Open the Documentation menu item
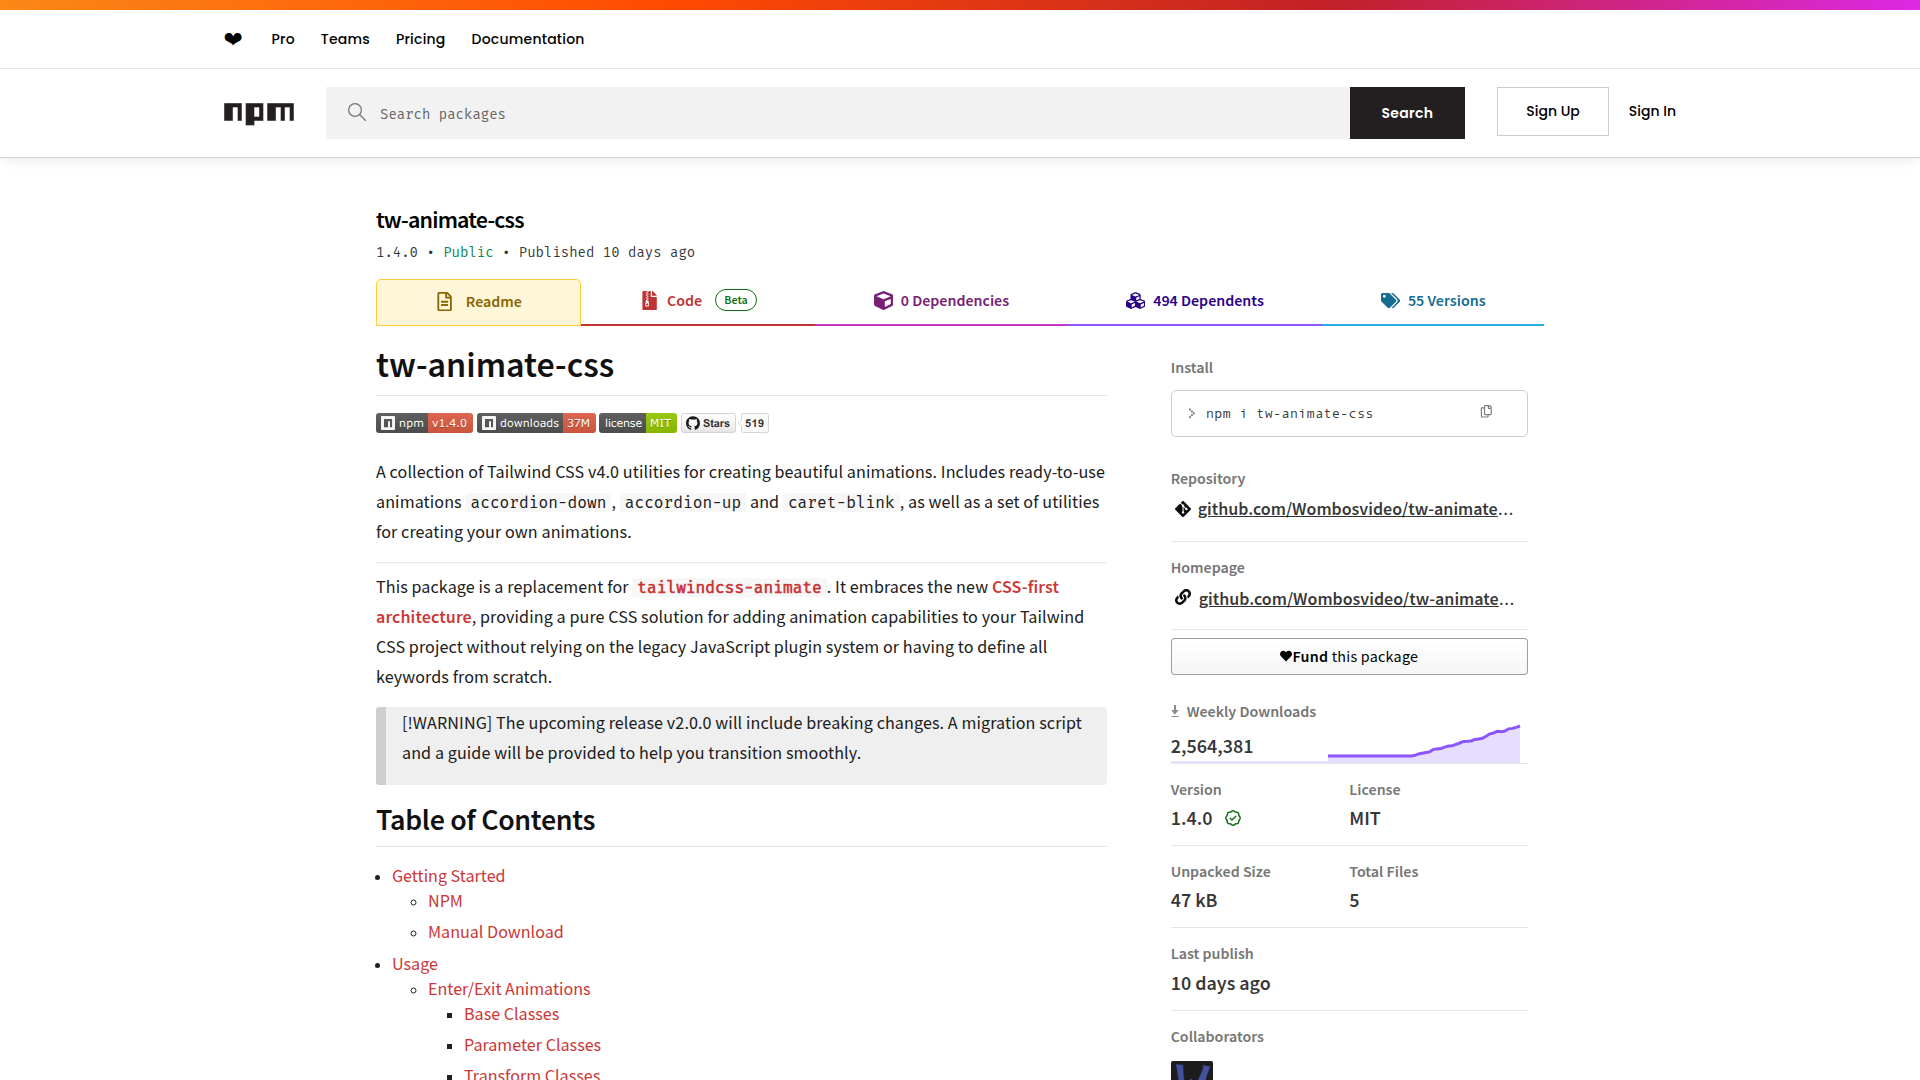The image size is (1920, 1080). point(527,39)
